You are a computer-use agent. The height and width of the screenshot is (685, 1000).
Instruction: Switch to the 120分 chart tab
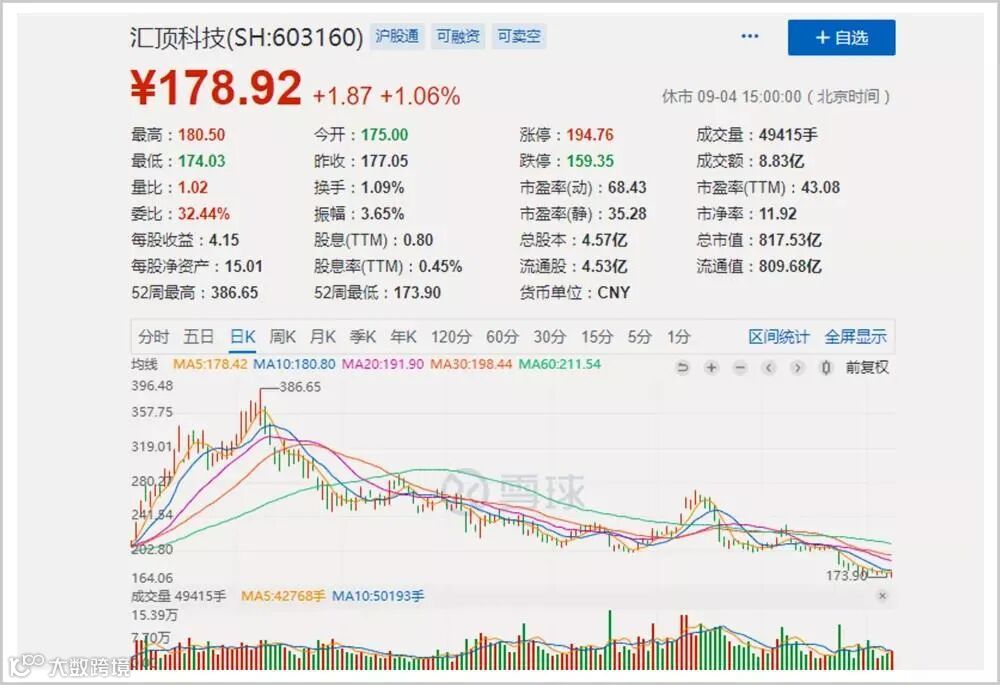tap(451, 337)
